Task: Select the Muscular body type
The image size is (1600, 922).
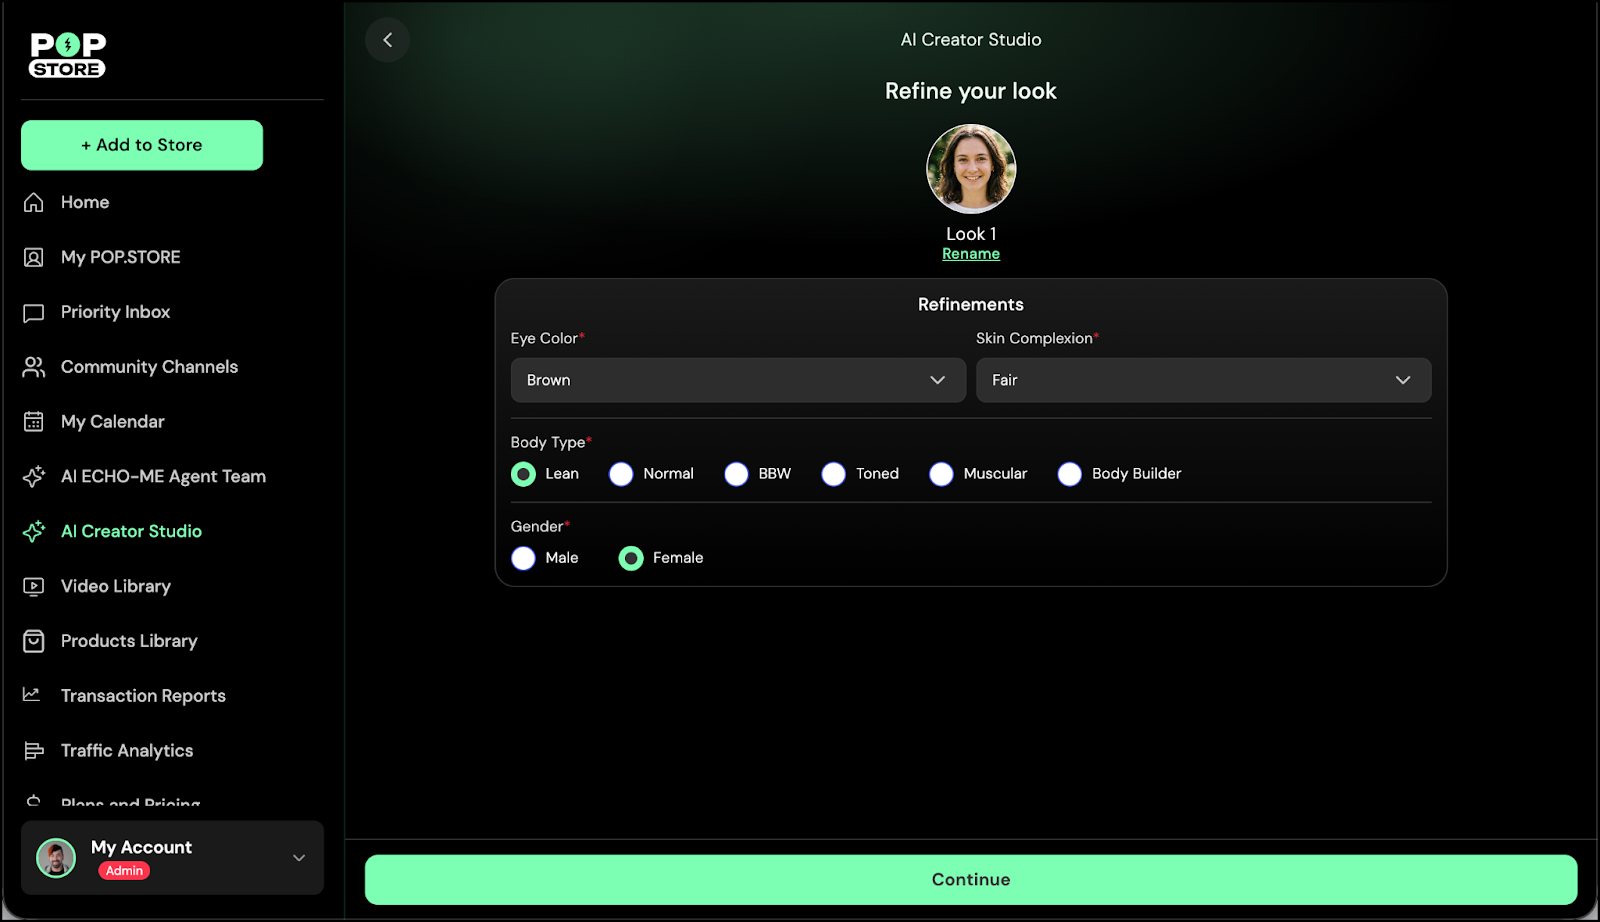Action: [x=941, y=474]
